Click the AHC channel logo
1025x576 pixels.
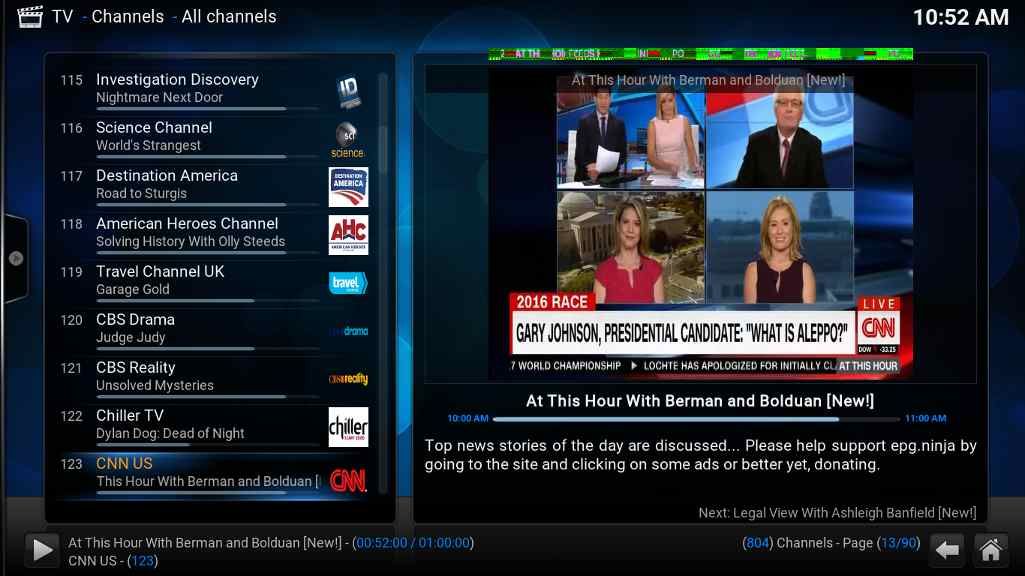click(x=348, y=235)
